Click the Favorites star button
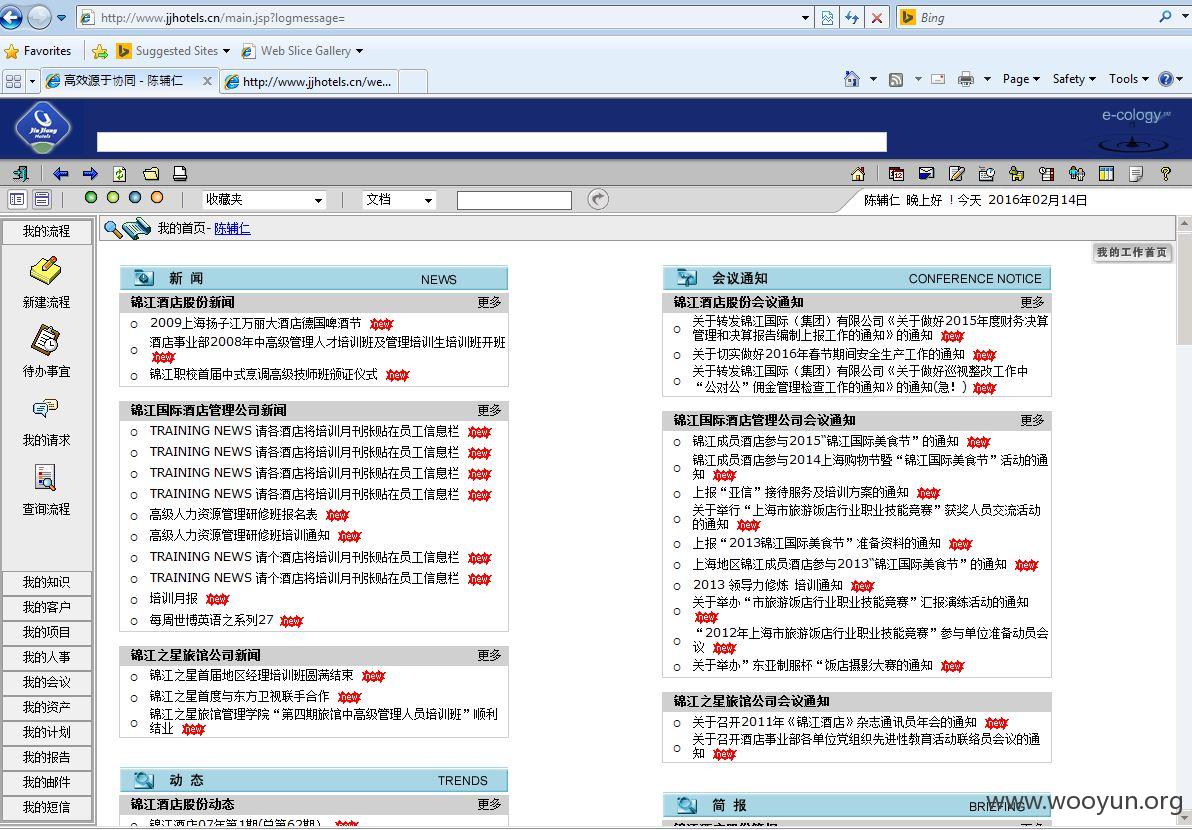1192x830 pixels. tap(38, 51)
